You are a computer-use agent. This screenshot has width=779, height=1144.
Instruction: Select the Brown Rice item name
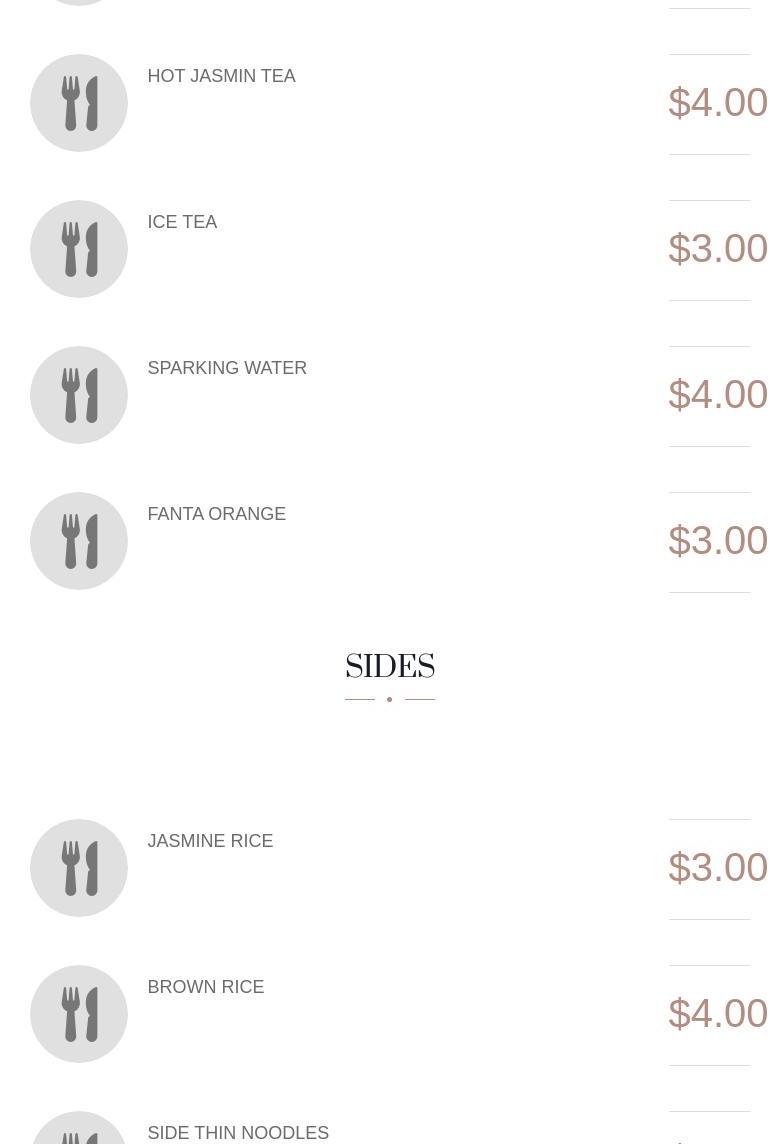tap(205, 987)
